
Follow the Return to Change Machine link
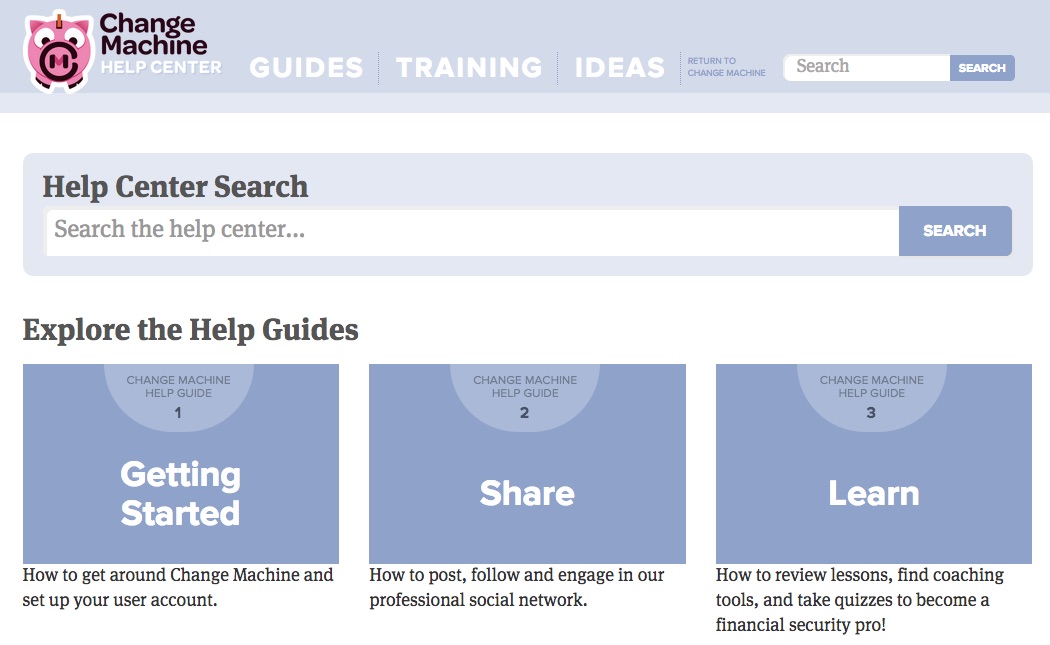726,67
